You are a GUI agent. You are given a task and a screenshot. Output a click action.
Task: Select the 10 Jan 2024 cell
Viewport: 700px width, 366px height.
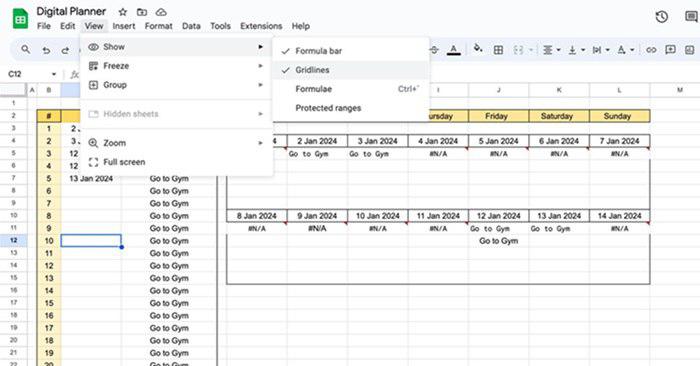pos(378,216)
